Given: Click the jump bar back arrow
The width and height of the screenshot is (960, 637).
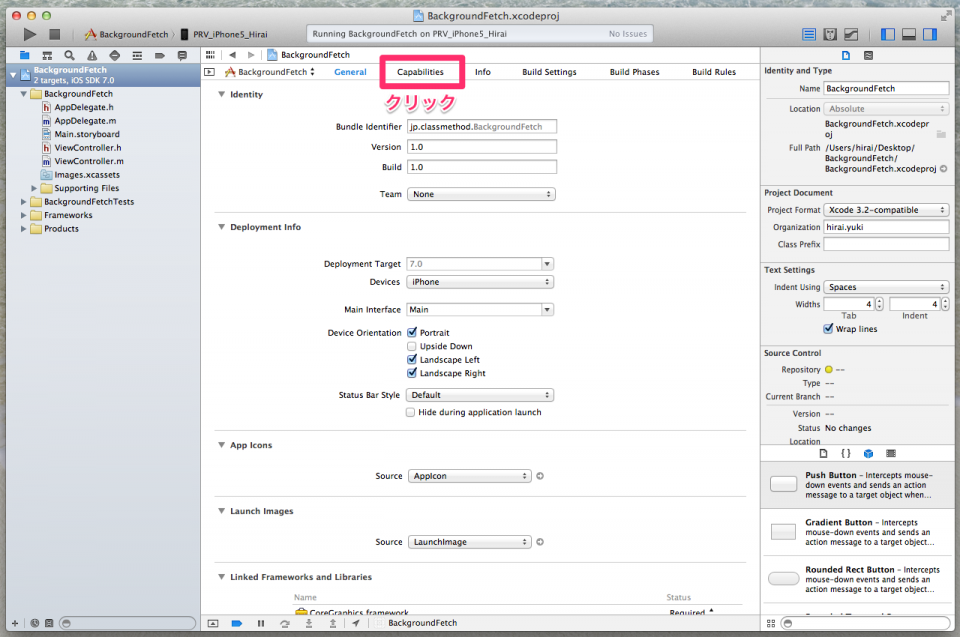Looking at the screenshot, I should click(x=233, y=55).
